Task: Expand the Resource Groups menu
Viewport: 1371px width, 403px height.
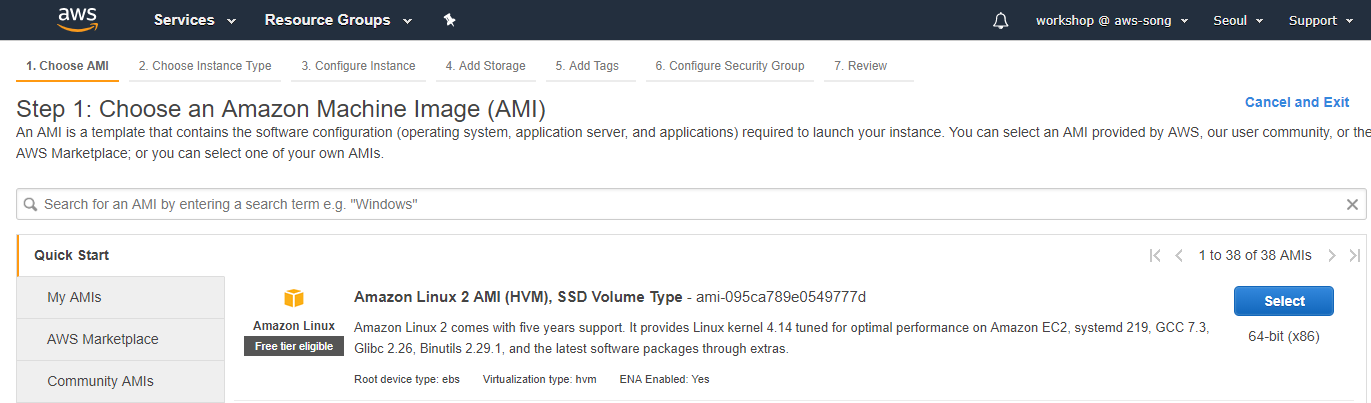Action: [338, 20]
